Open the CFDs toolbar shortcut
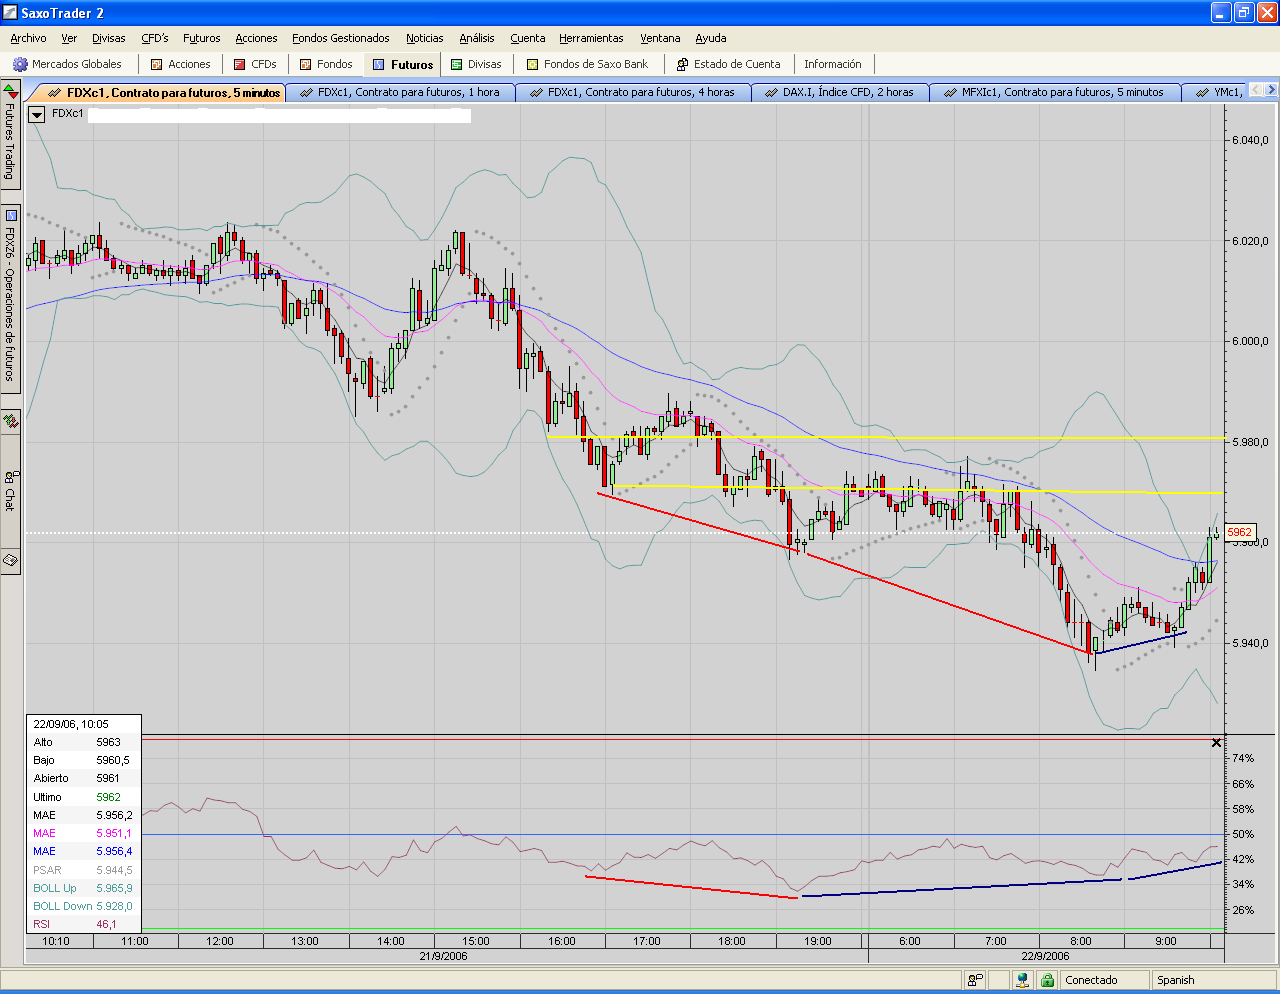This screenshot has height=994, width=1280. [255, 64]
